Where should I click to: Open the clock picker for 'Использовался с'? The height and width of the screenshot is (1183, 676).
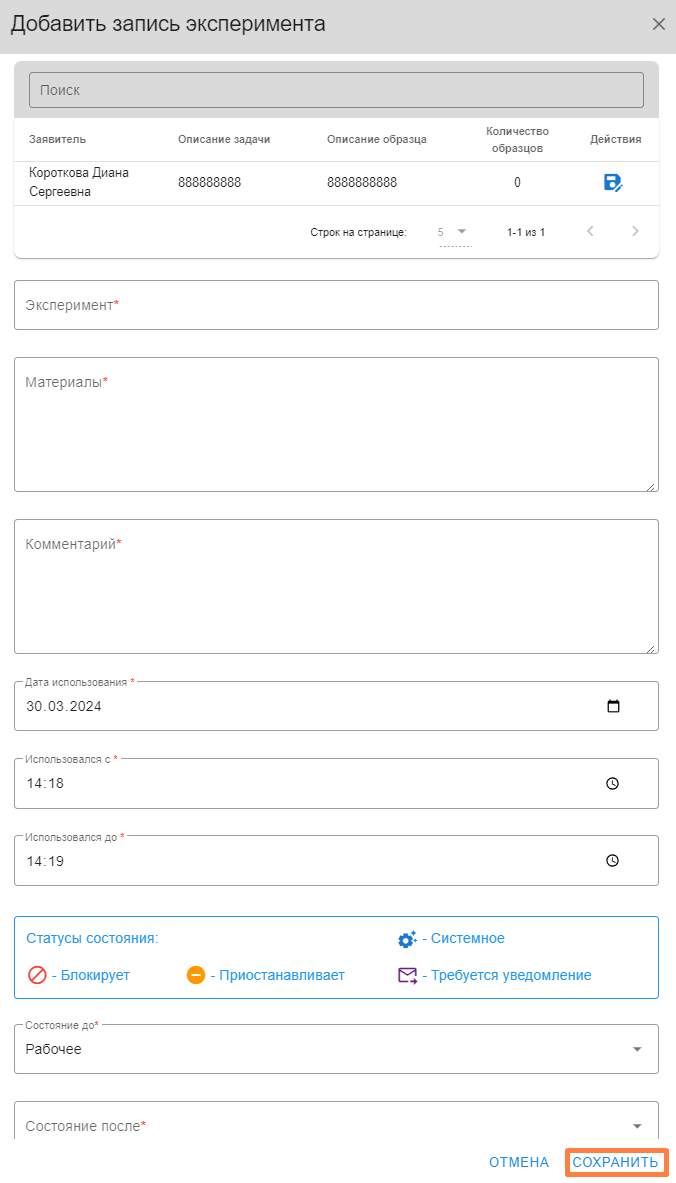click(x=613, y=783)
